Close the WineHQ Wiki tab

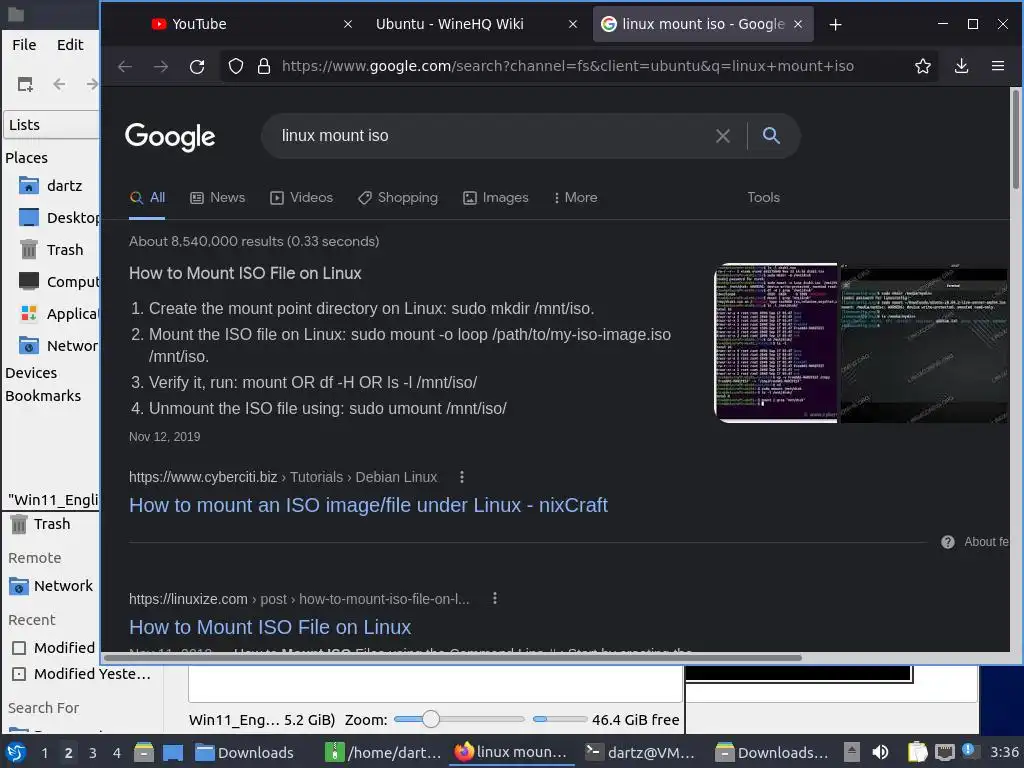[x=573, y=24]
